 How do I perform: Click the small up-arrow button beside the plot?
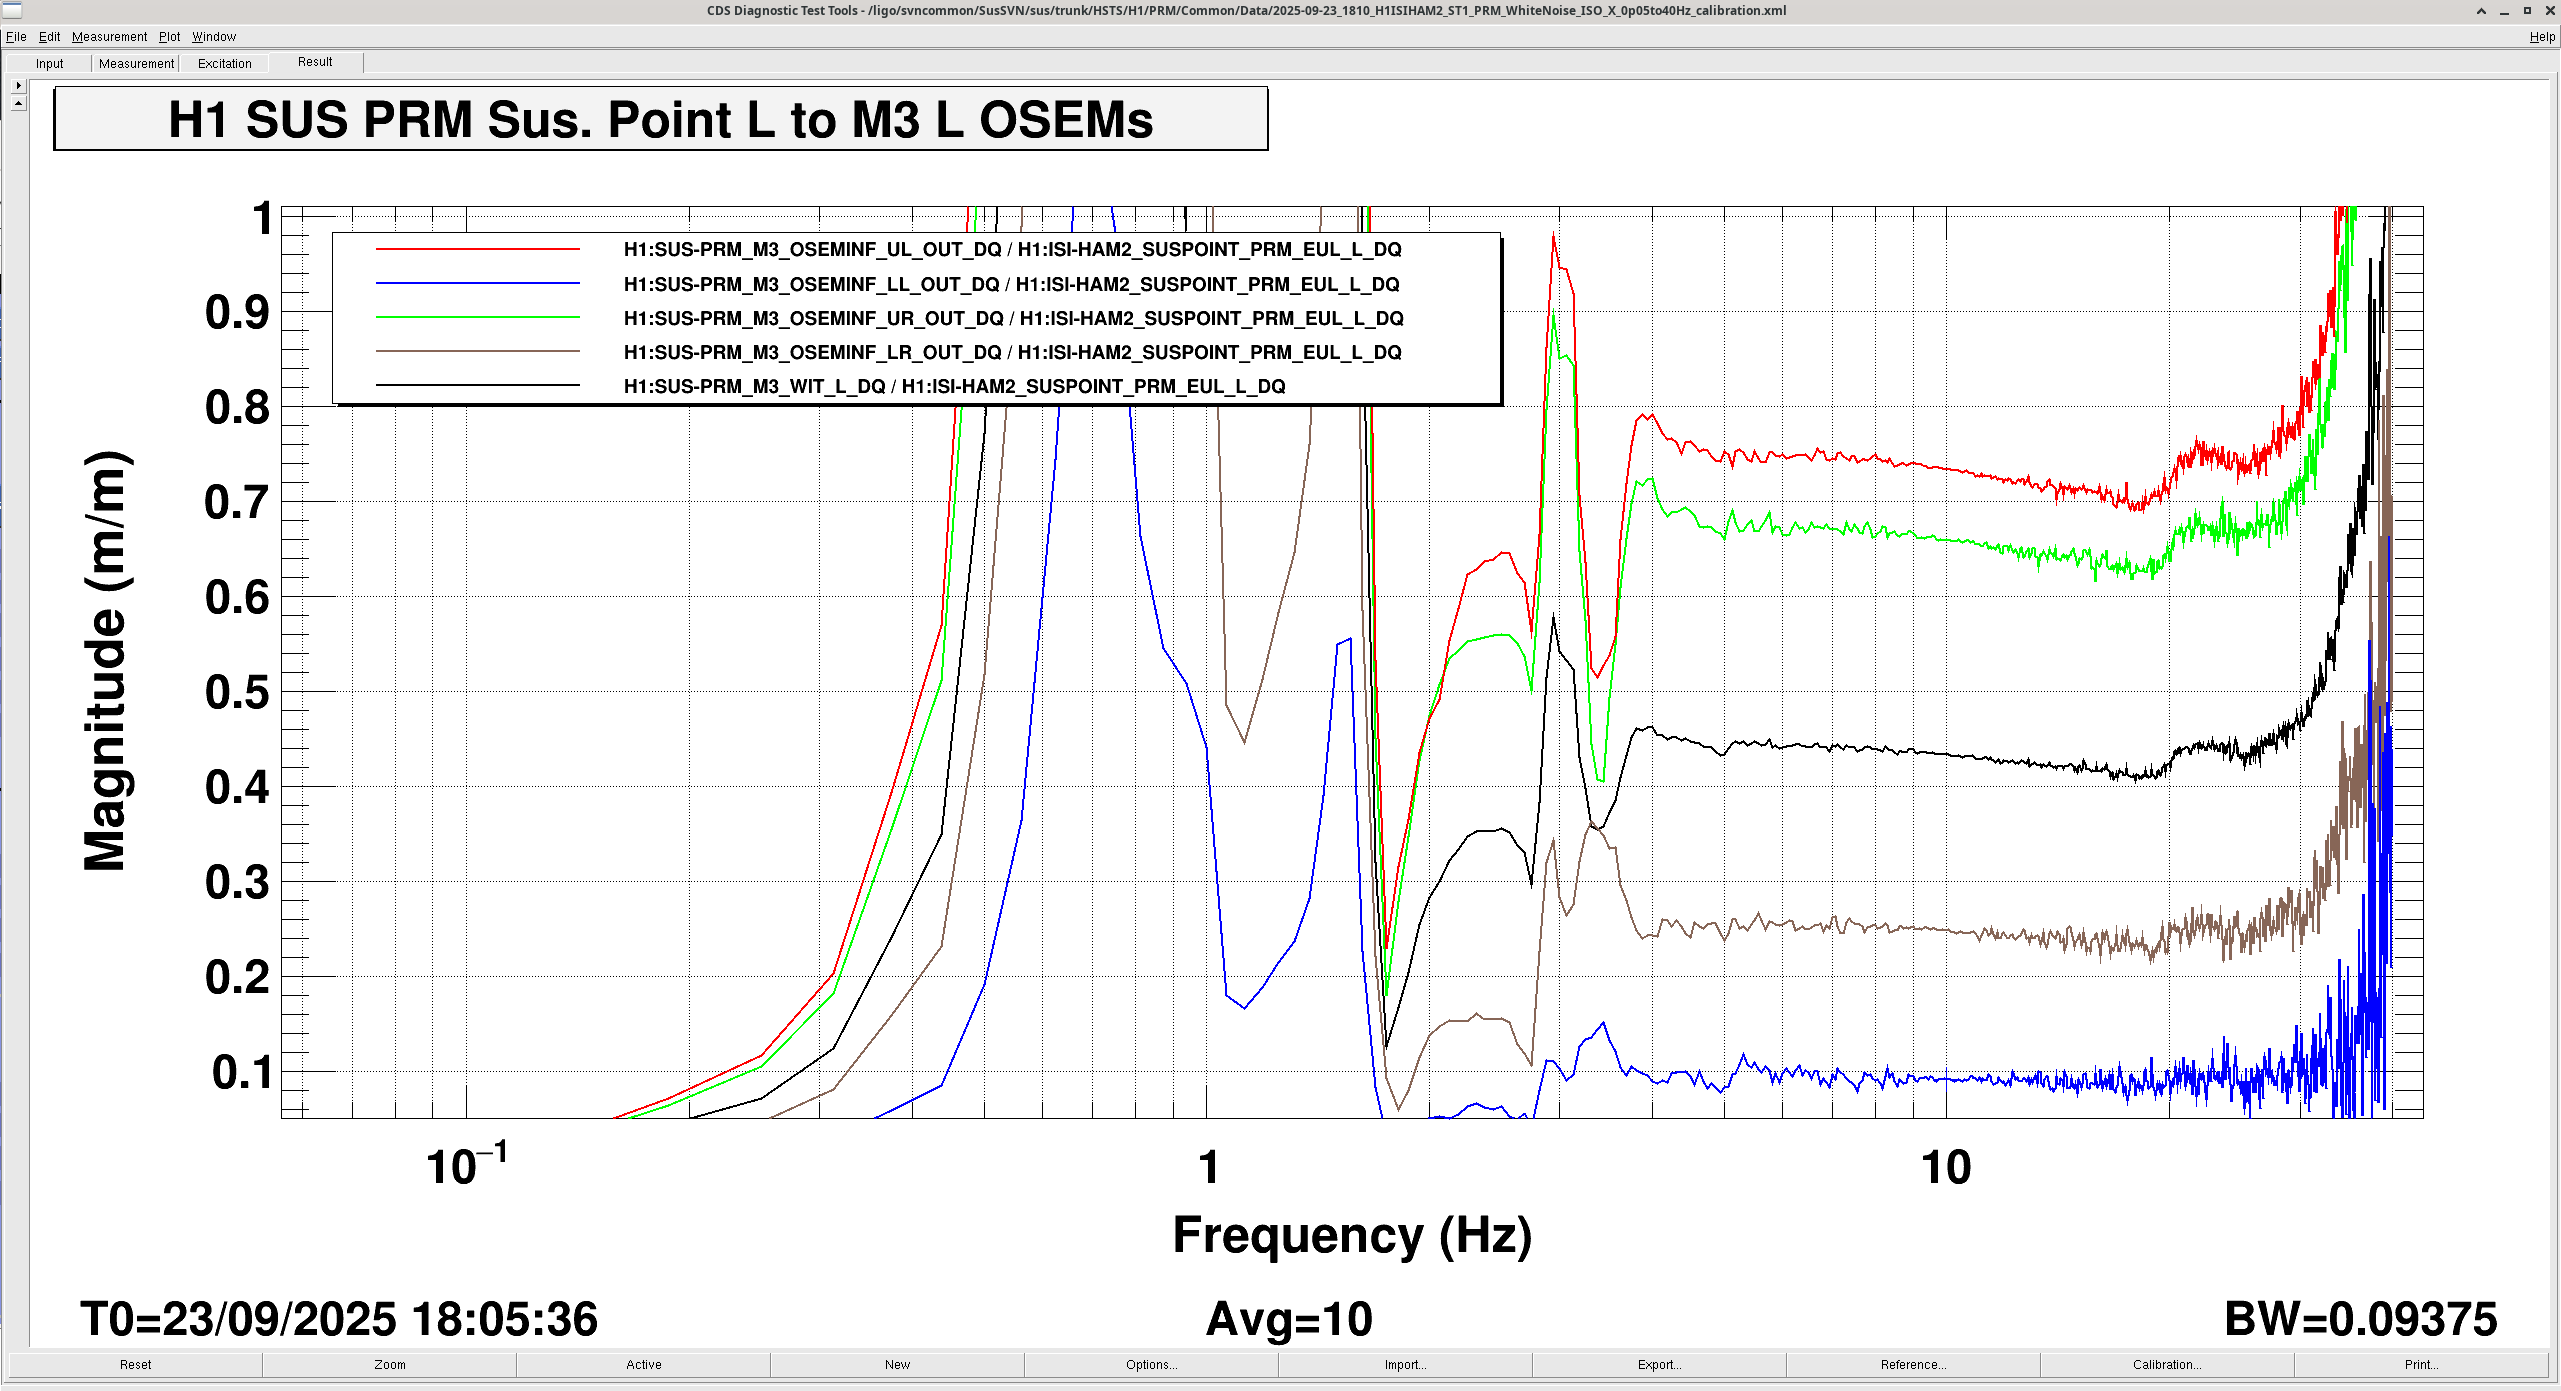[18, 103]
